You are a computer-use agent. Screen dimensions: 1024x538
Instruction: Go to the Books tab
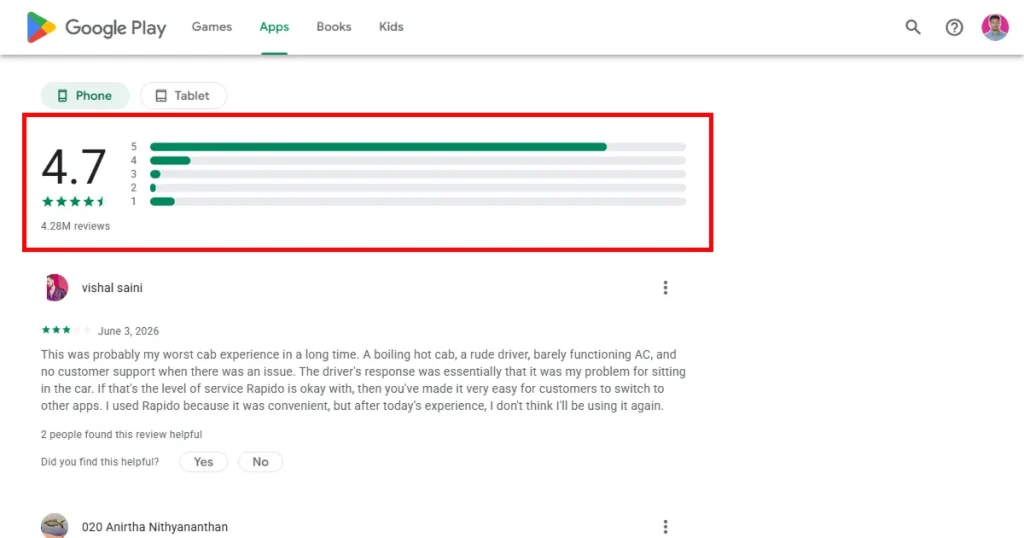click(334, 27)
